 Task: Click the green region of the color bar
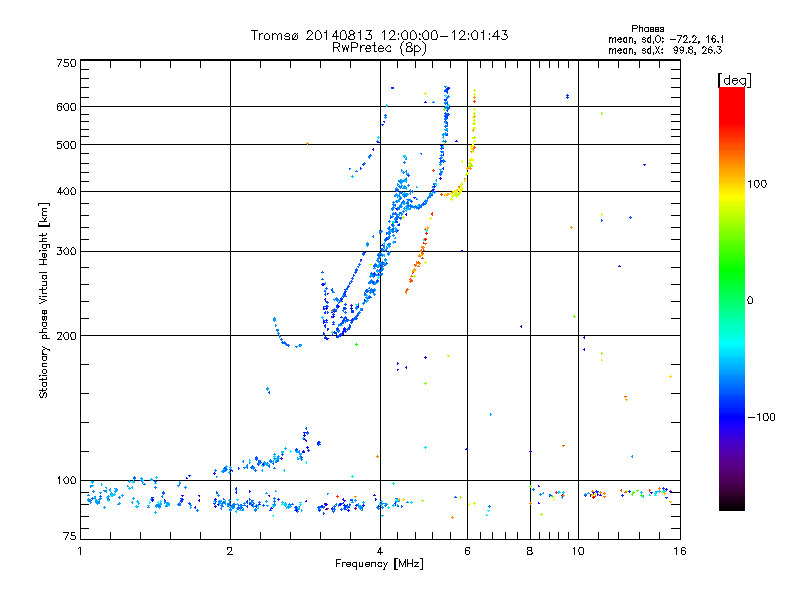(732, 270)
